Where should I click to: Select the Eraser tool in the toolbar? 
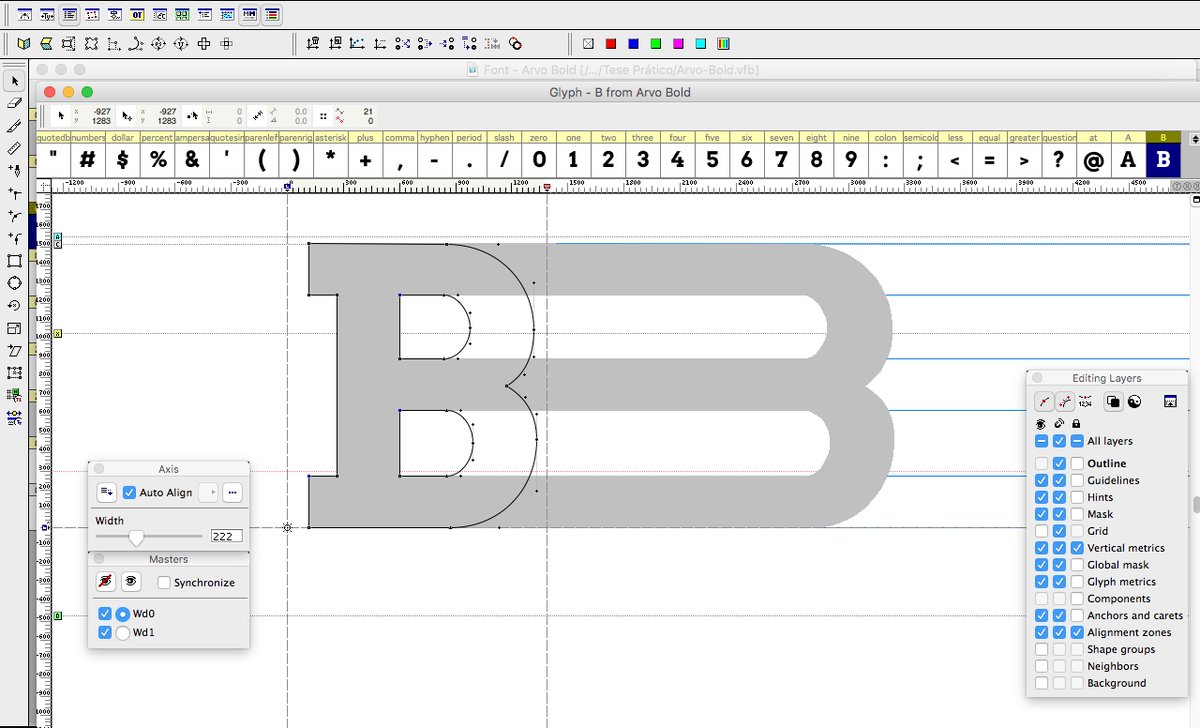tap(13, 103)
